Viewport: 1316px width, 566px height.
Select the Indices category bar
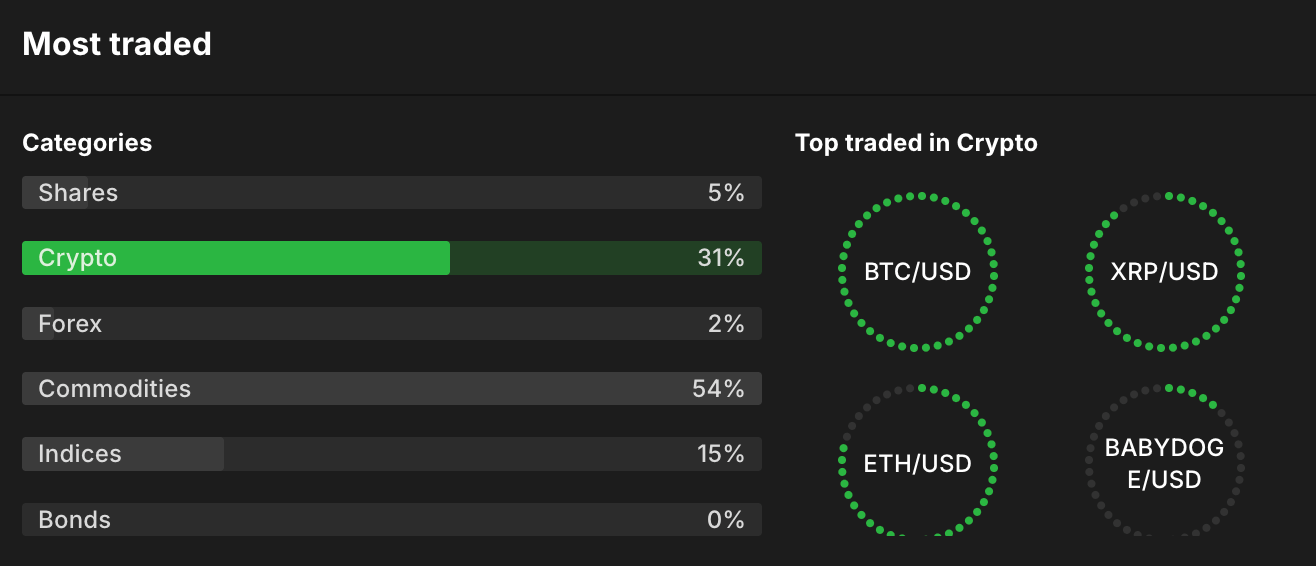click(391, 454)
